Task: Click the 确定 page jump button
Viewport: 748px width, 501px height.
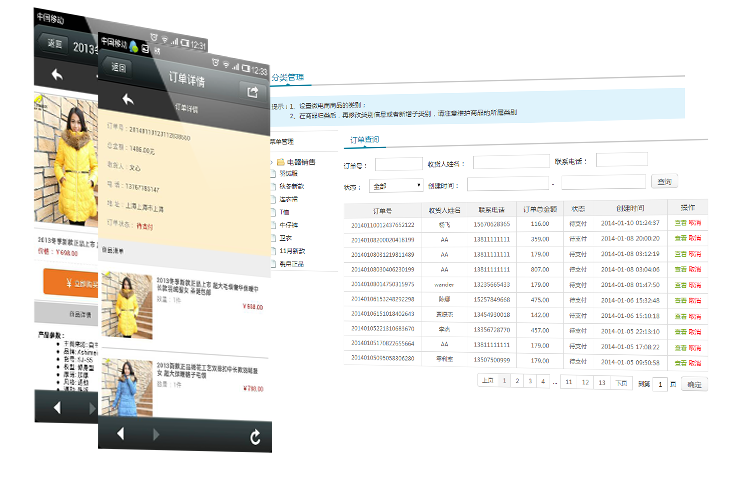Action: pyautogui.click(x=693, y=384)
